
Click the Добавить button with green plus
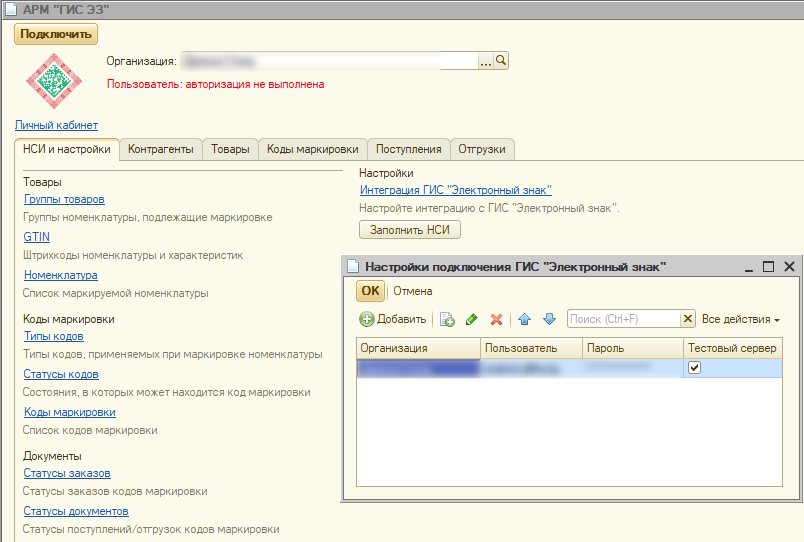[x=394, y=319]
